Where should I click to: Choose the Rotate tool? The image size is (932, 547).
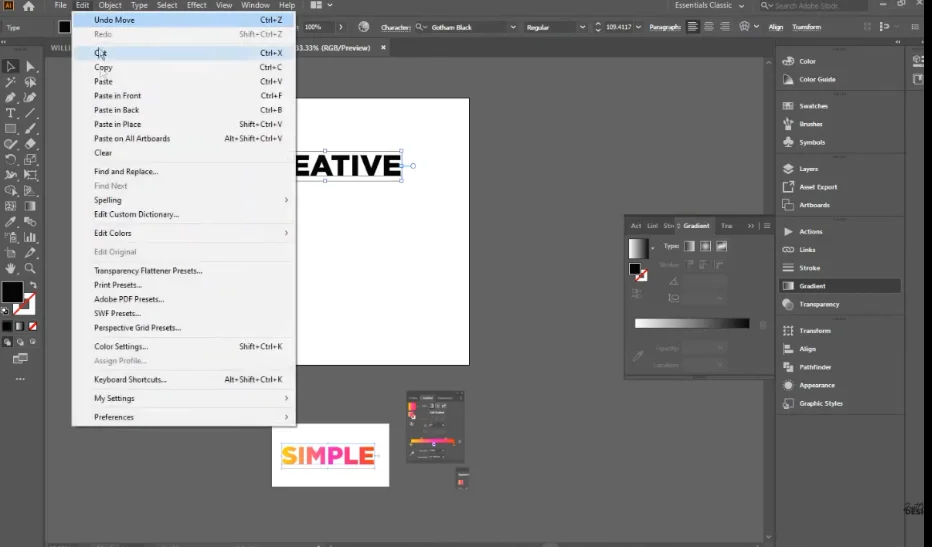click(10, 159)
